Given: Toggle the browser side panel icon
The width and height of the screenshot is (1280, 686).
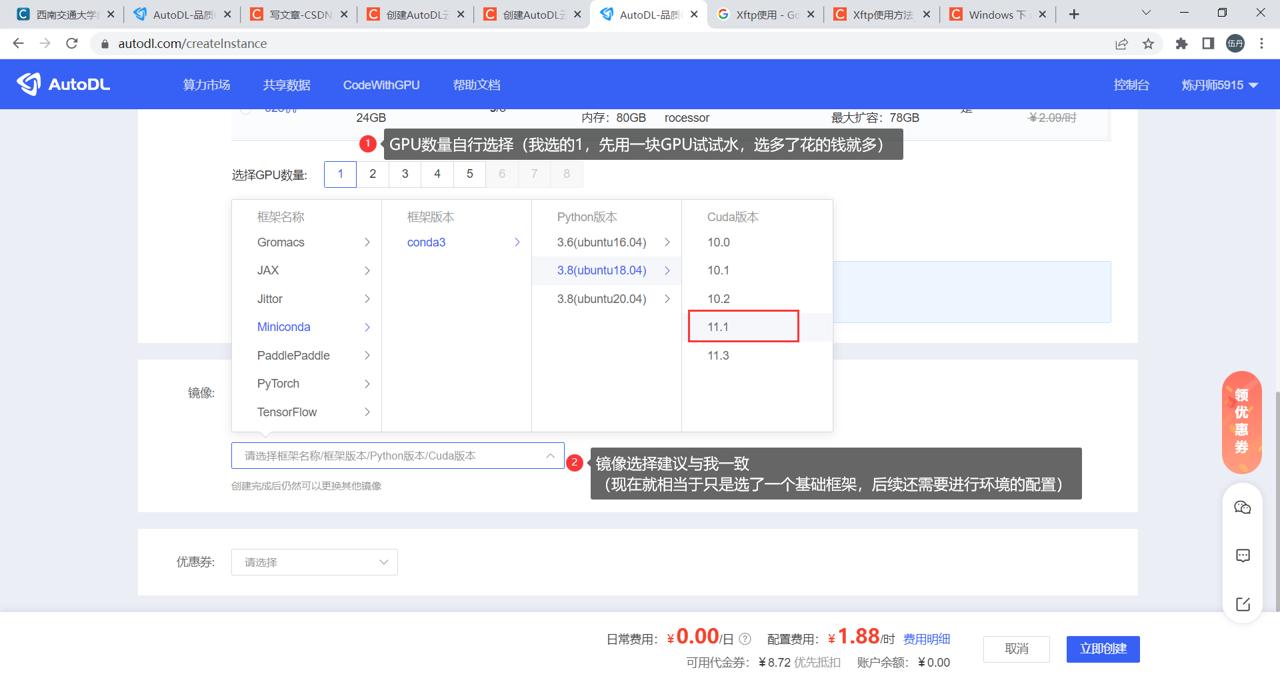Looking at the screenshot, I should [x=1208, y=44].
